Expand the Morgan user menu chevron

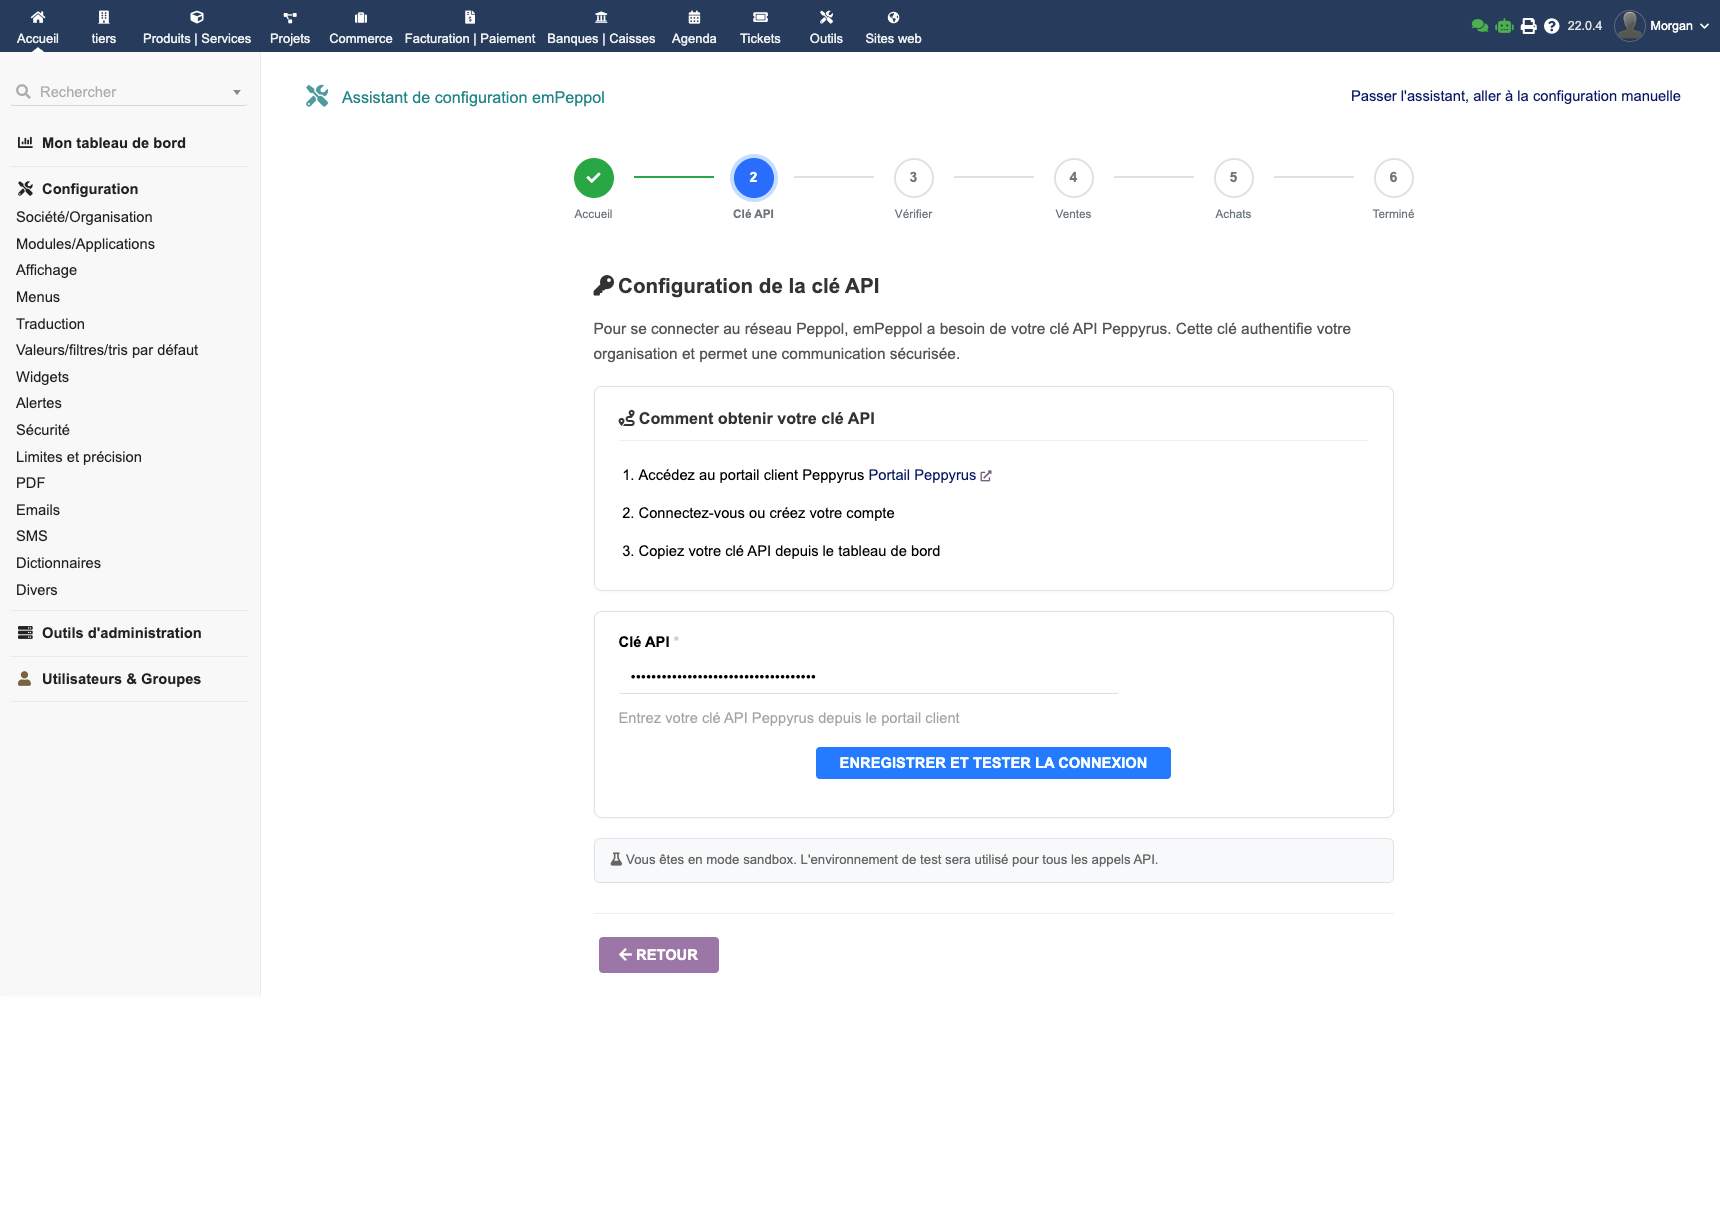[1704, 26]
